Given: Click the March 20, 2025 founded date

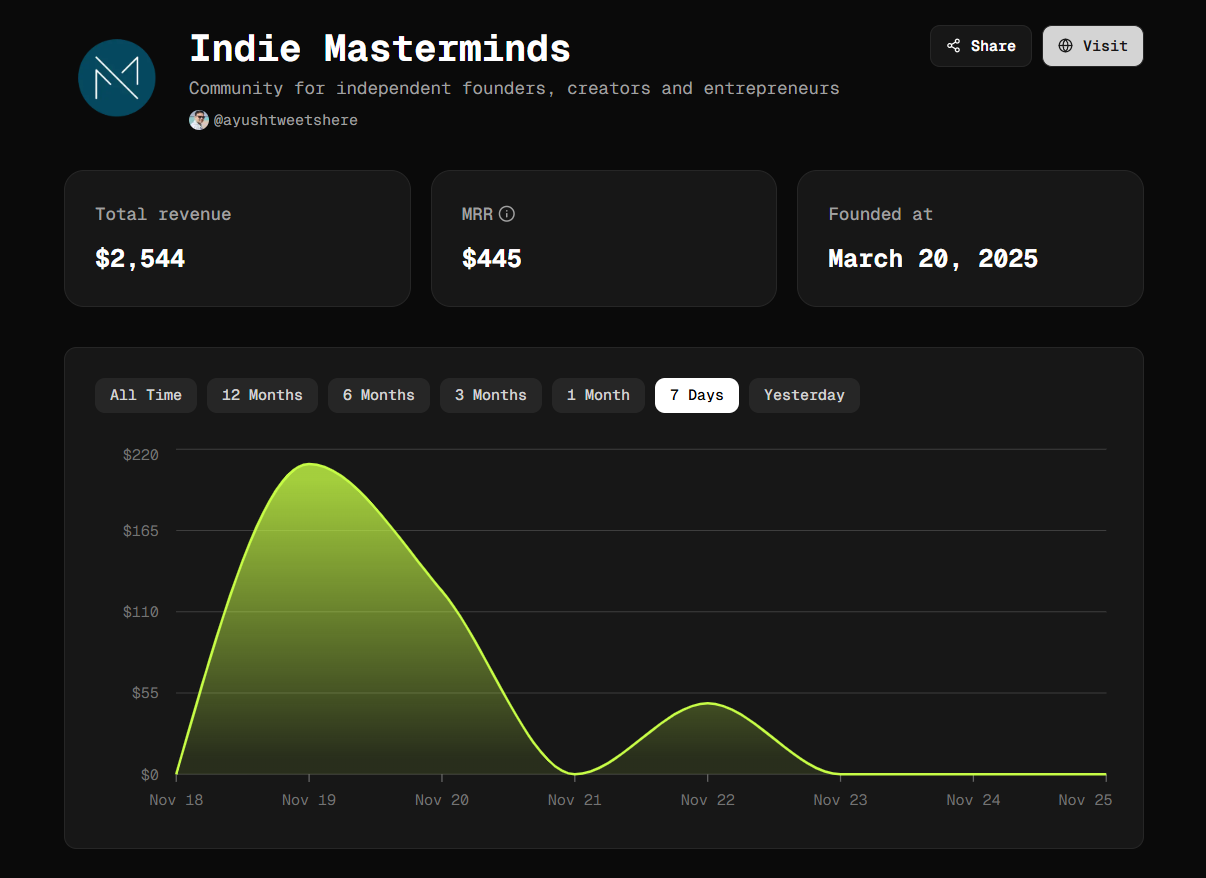Looking at the screenshot, I should coord(933,259).
